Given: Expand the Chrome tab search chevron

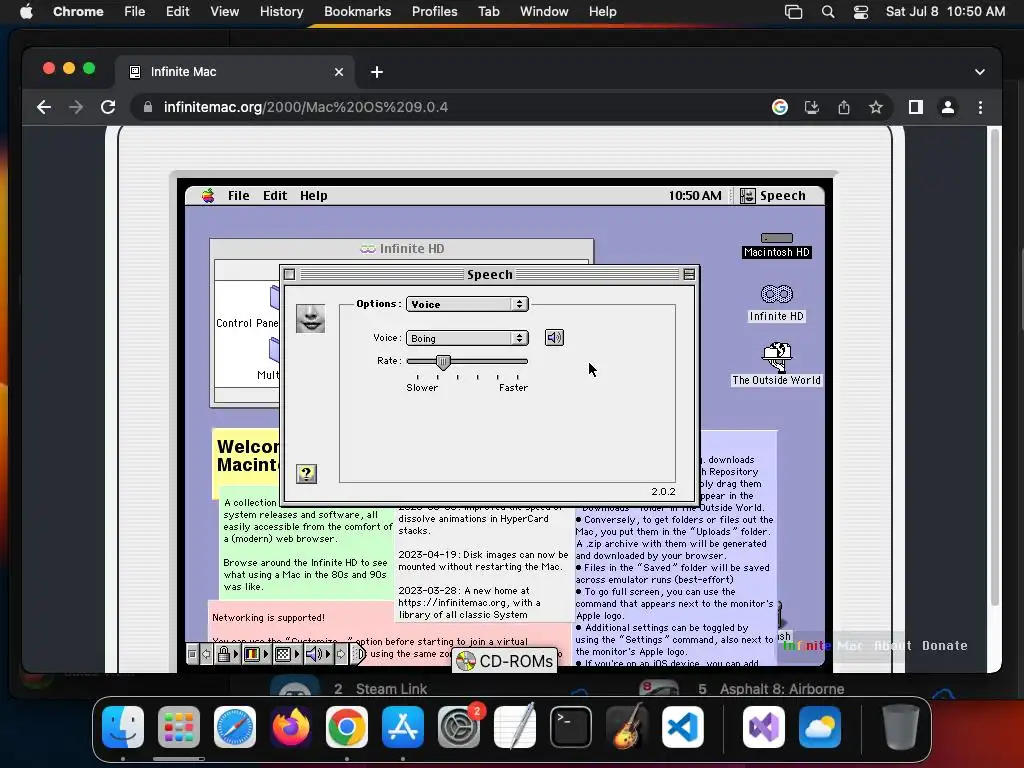Looking at the screenshot, I should 980,72.
